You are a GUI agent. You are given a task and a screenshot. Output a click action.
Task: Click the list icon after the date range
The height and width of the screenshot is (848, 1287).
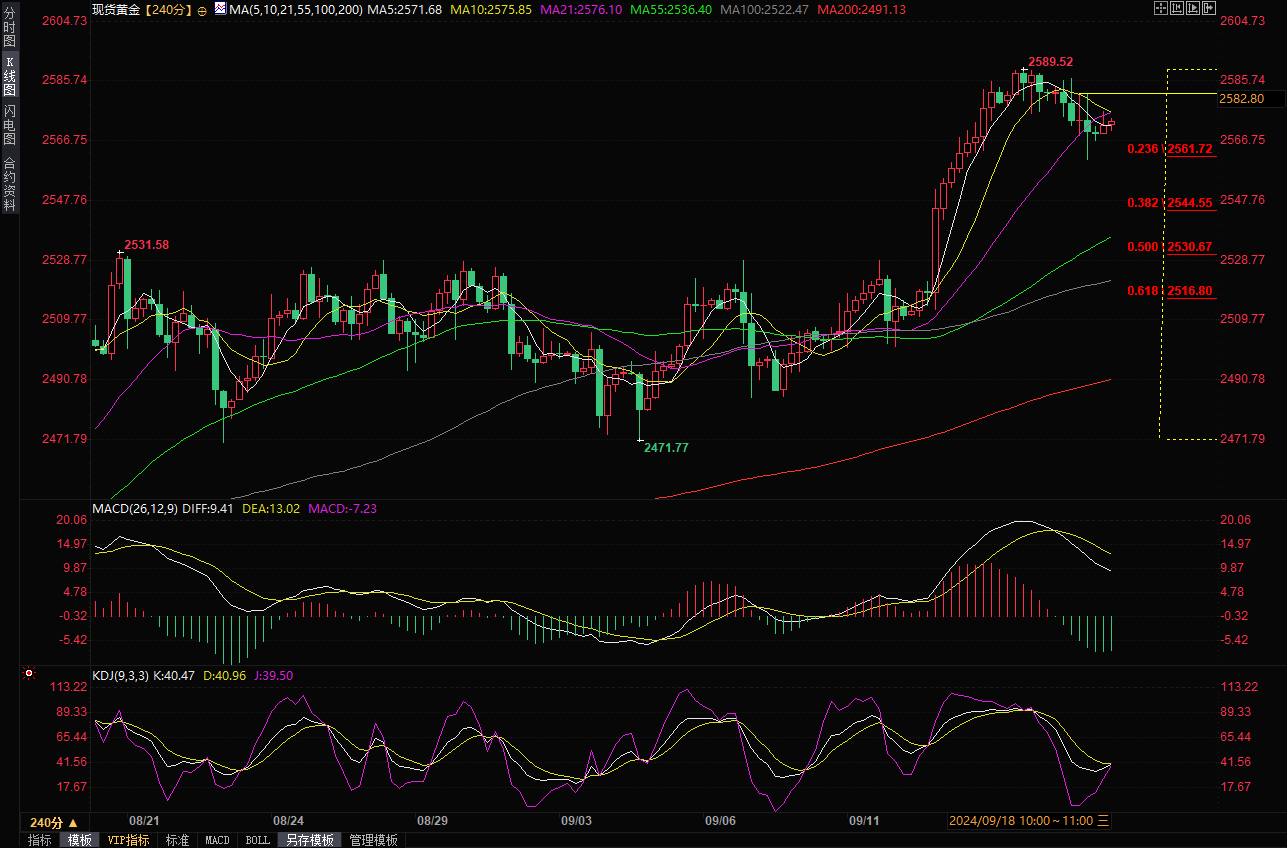(x=1103, y=821)
